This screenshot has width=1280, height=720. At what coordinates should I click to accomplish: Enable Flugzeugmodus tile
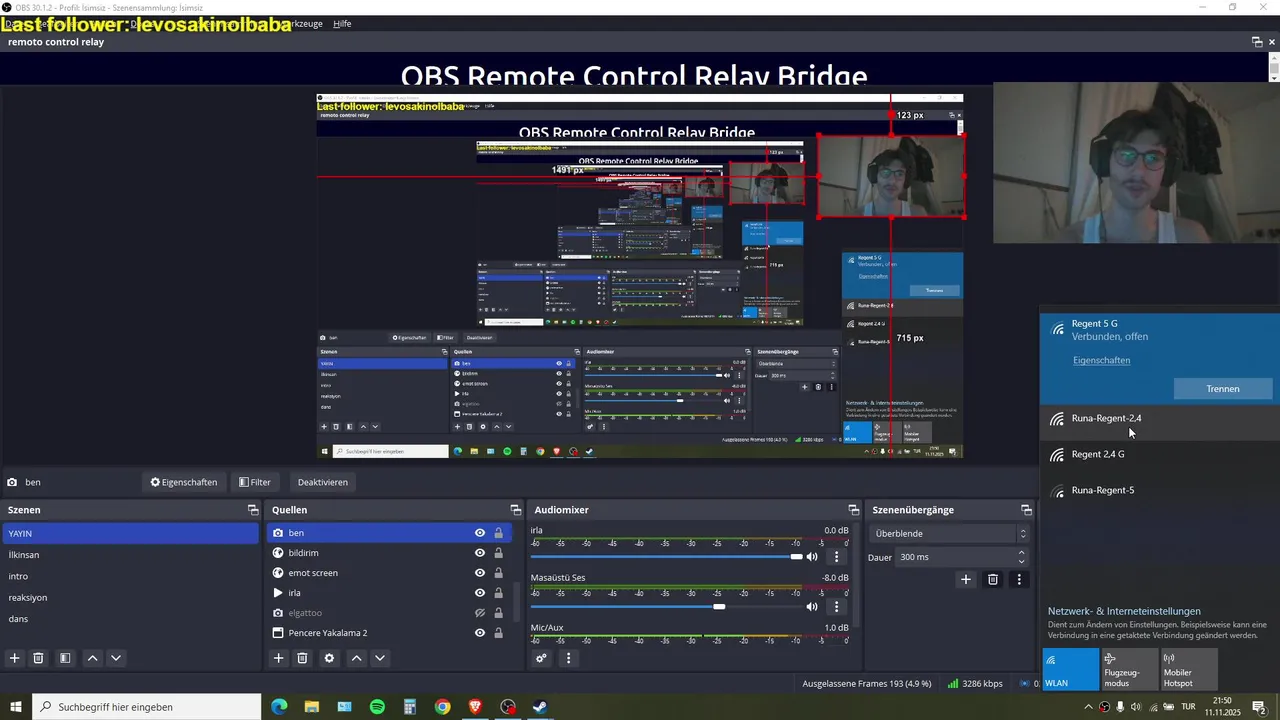pyautogui.click(x=1129, y=669)
